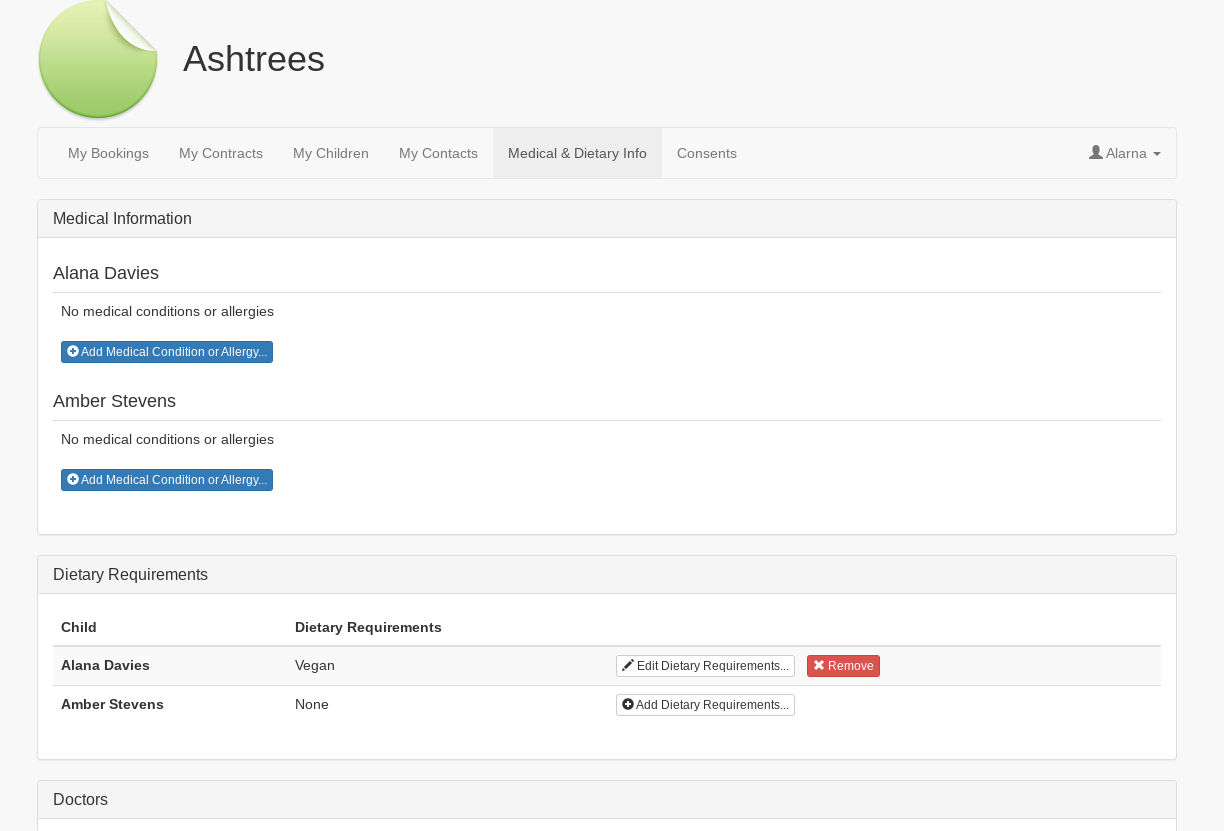
Task: Click the plus icon to add Amber Stevens' medical condition
Action: [x=73, y=480]
